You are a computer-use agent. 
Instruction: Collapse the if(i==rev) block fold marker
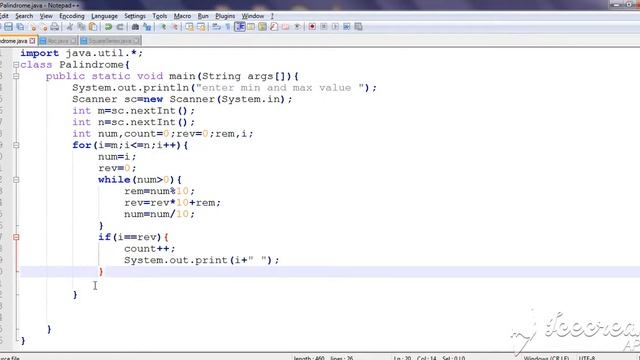[16, 237]
